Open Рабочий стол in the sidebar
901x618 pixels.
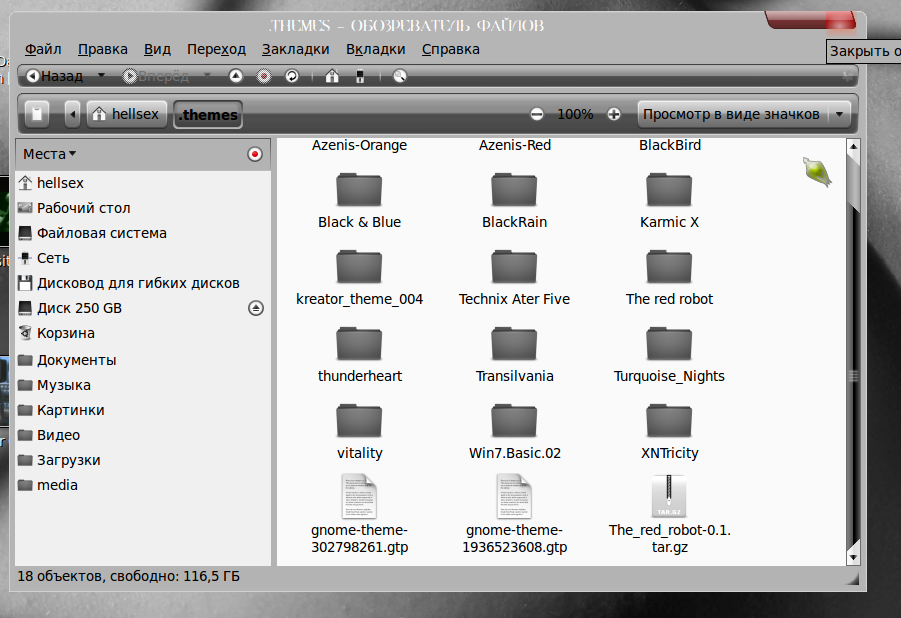143,208
